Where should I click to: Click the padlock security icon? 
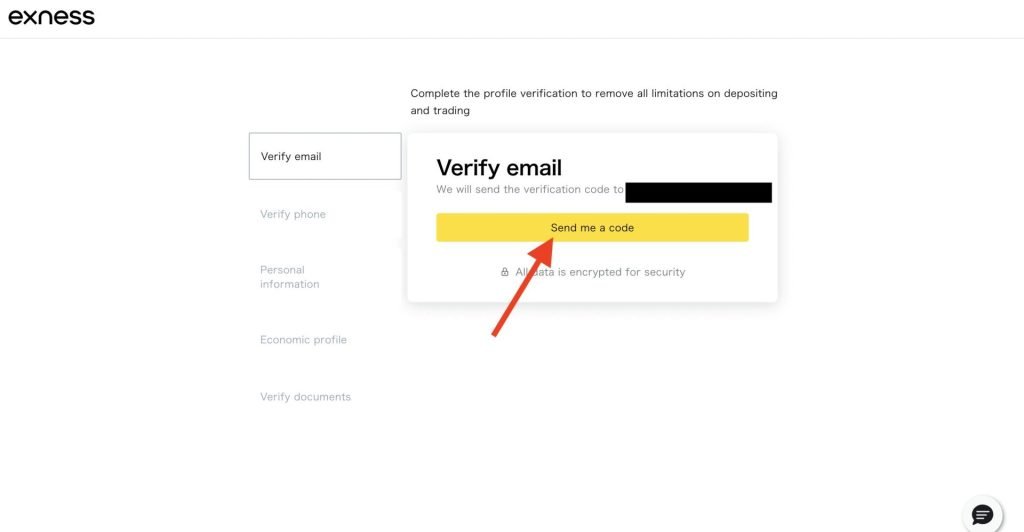505,272
